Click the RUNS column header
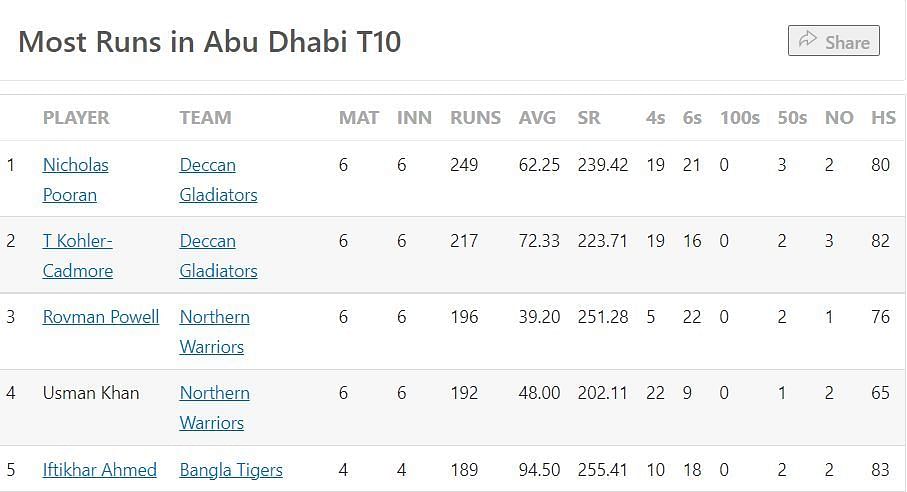The height and width of the screenshot is (492, 907). pyautogui.click(x=475, y=118)
